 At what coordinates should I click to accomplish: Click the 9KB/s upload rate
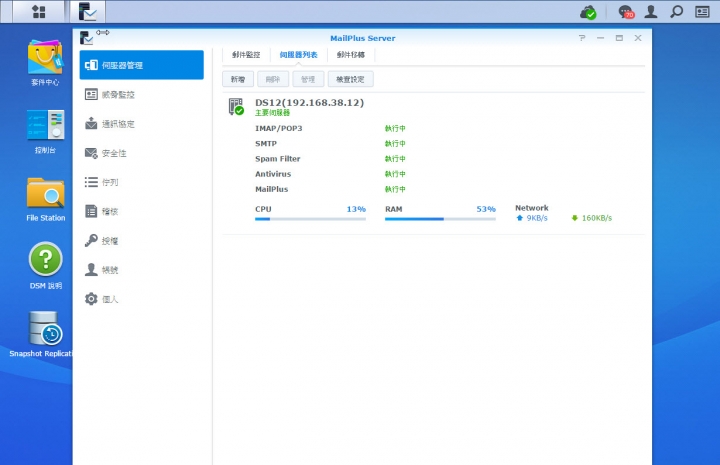(537, 218)
